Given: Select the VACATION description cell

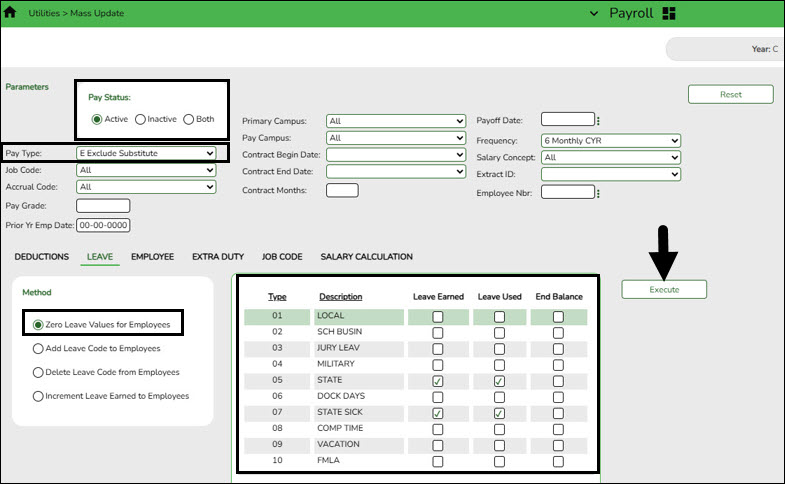Looking at the screenshot, I should (x=358, y=444).
